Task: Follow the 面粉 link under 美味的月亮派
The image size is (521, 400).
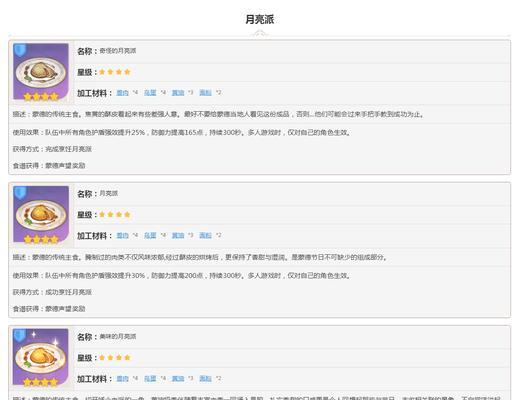Action: [x=205, y=379]
